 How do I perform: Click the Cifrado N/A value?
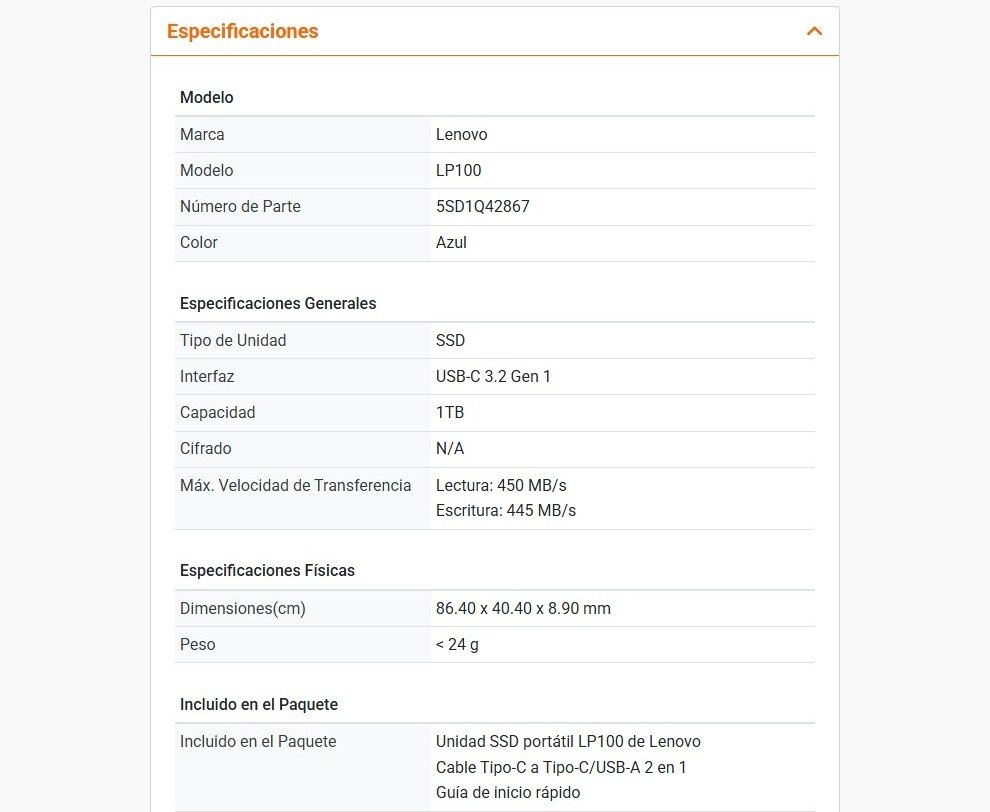pos(450,448)
